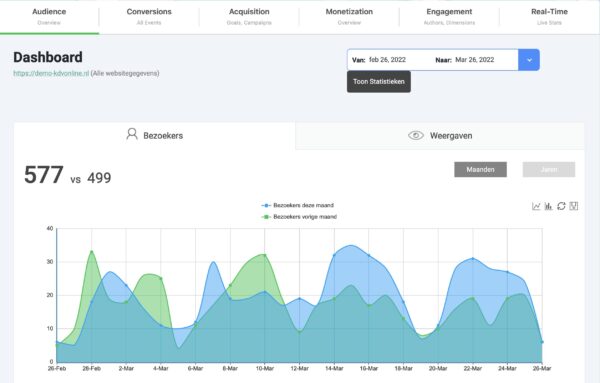600x383 pixels.
Task: Select the Bezoekers chart tab
Action: (155, 135)
